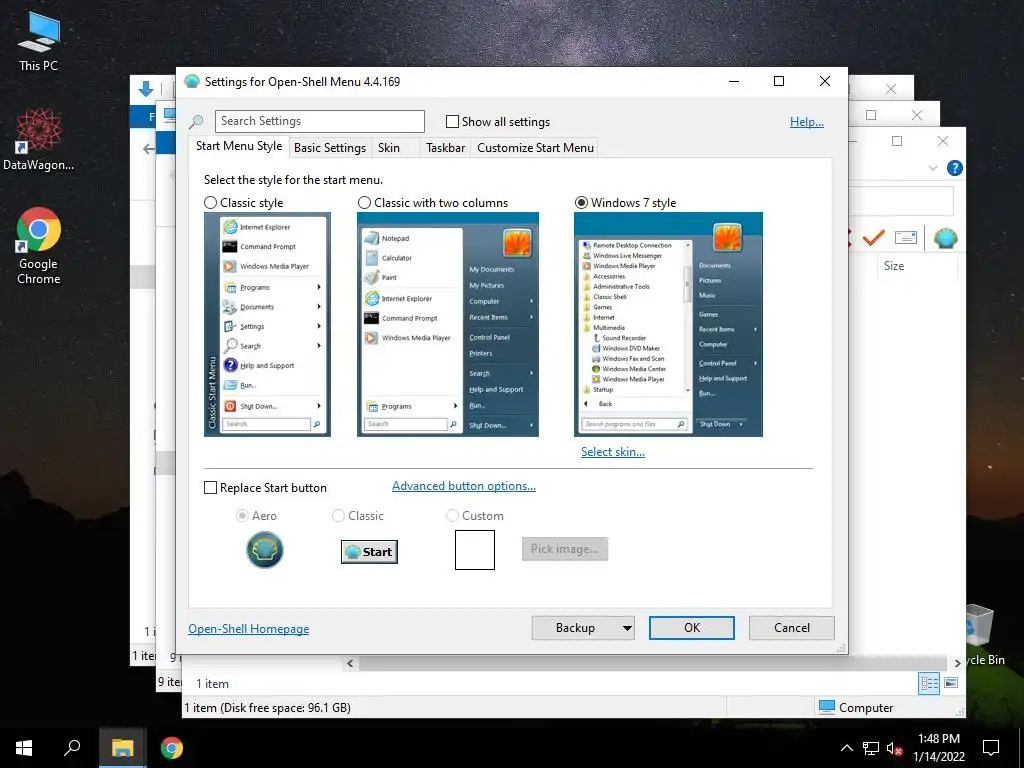Open the Google Chrome desktop shortcut

point(38,246)
